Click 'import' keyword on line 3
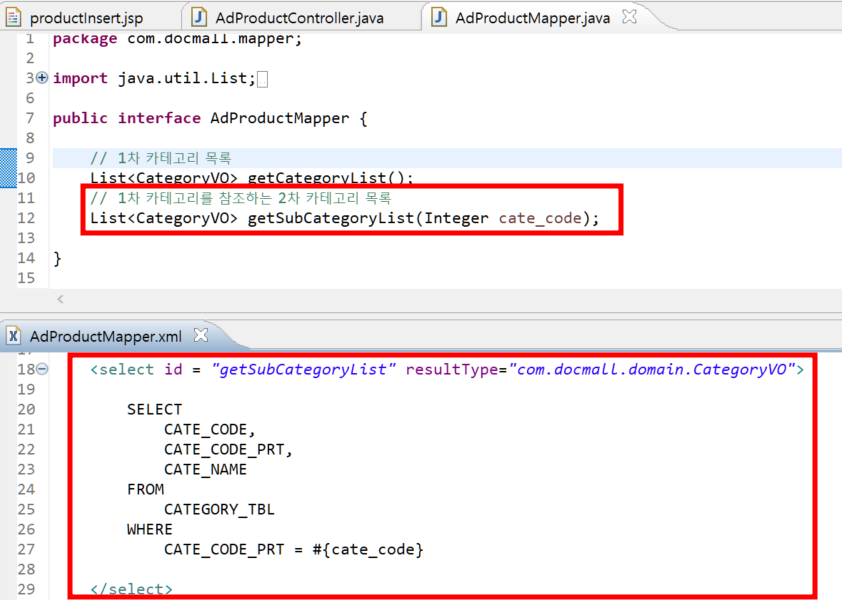The height and width of the screenshot is (600, 842). [x=80, y=78]
